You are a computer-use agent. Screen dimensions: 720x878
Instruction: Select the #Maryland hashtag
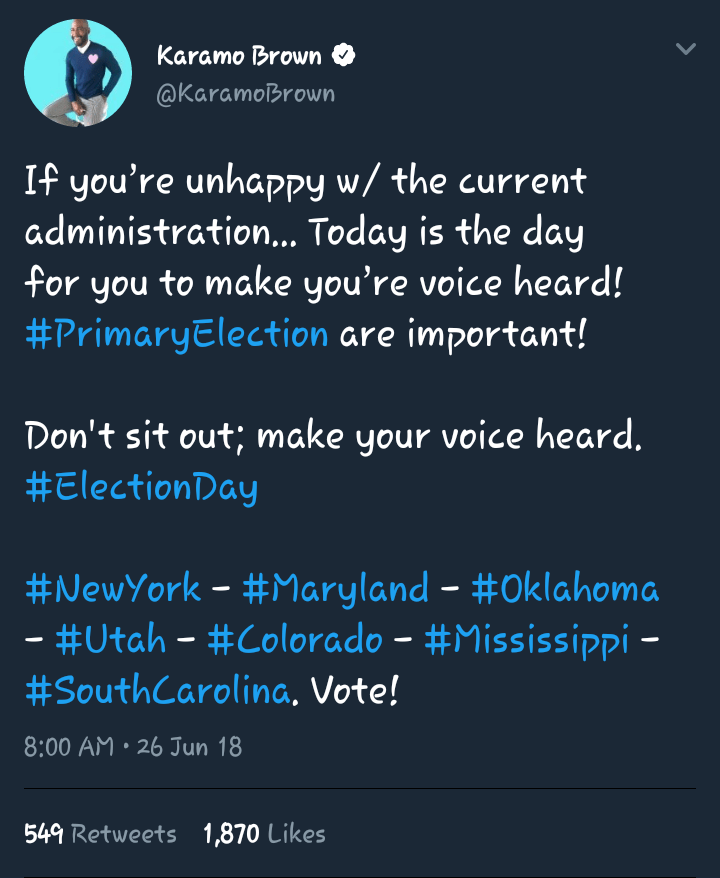coord(335,587)
